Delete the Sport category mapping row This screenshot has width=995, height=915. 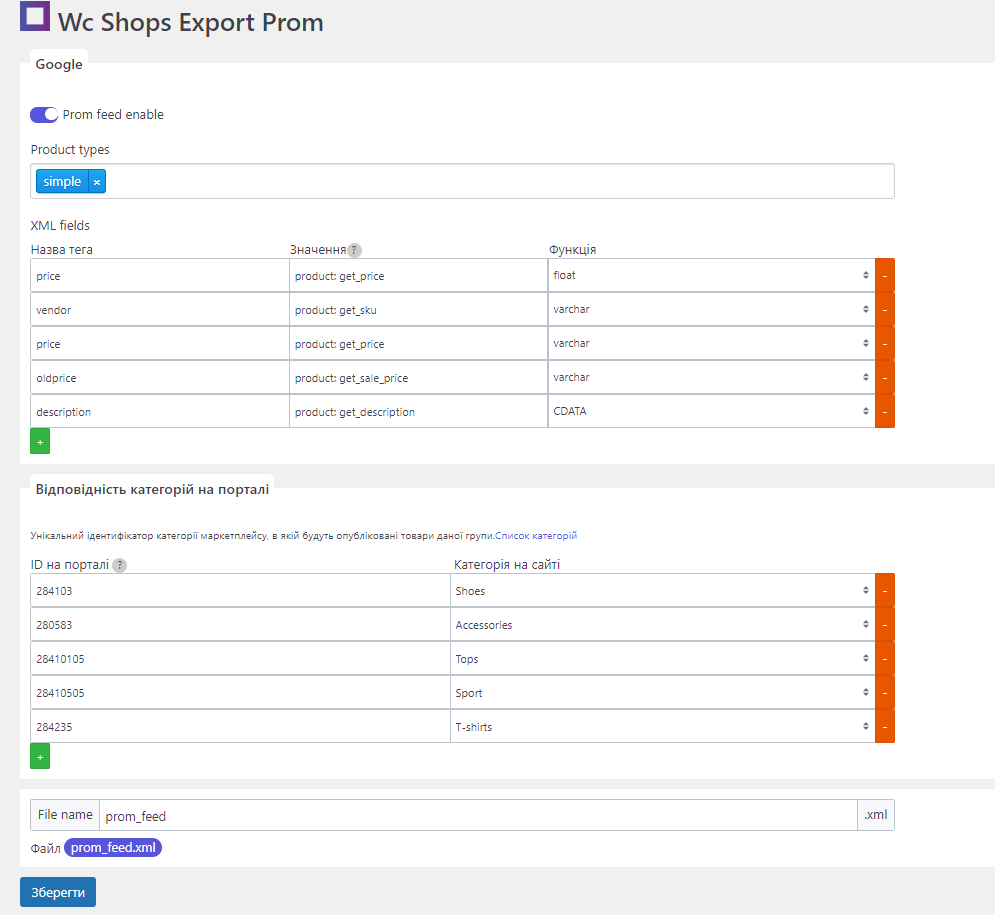(x=885, y=692)
